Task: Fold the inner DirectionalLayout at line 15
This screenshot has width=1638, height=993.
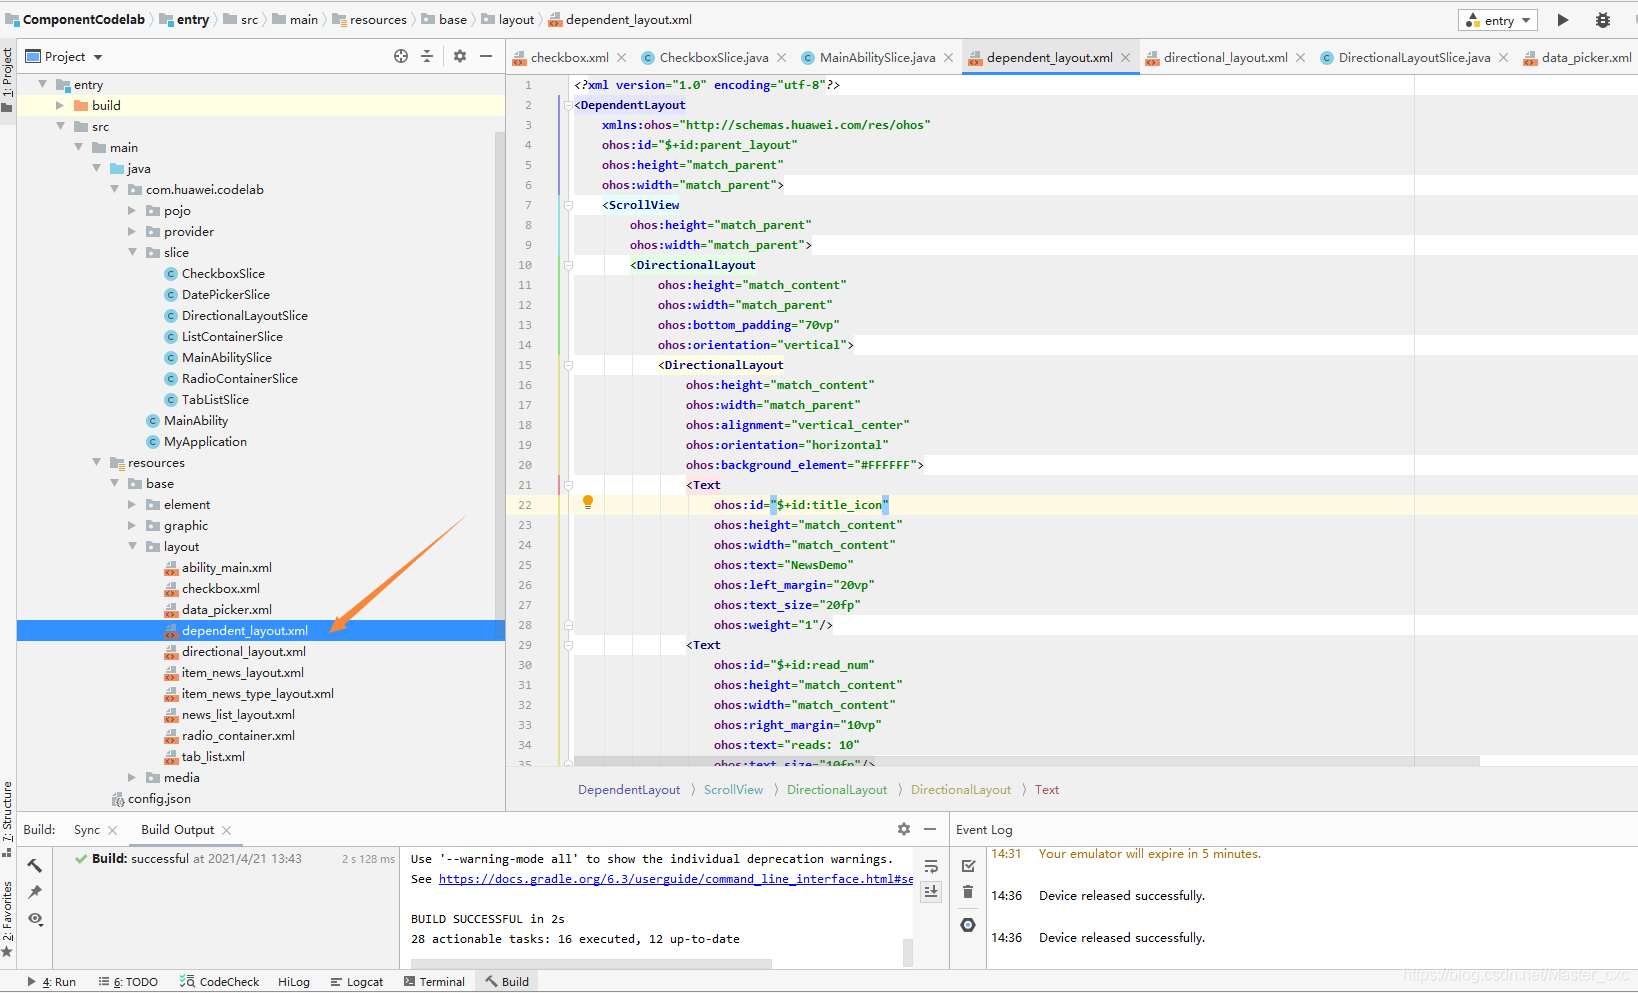Action: 568,365
